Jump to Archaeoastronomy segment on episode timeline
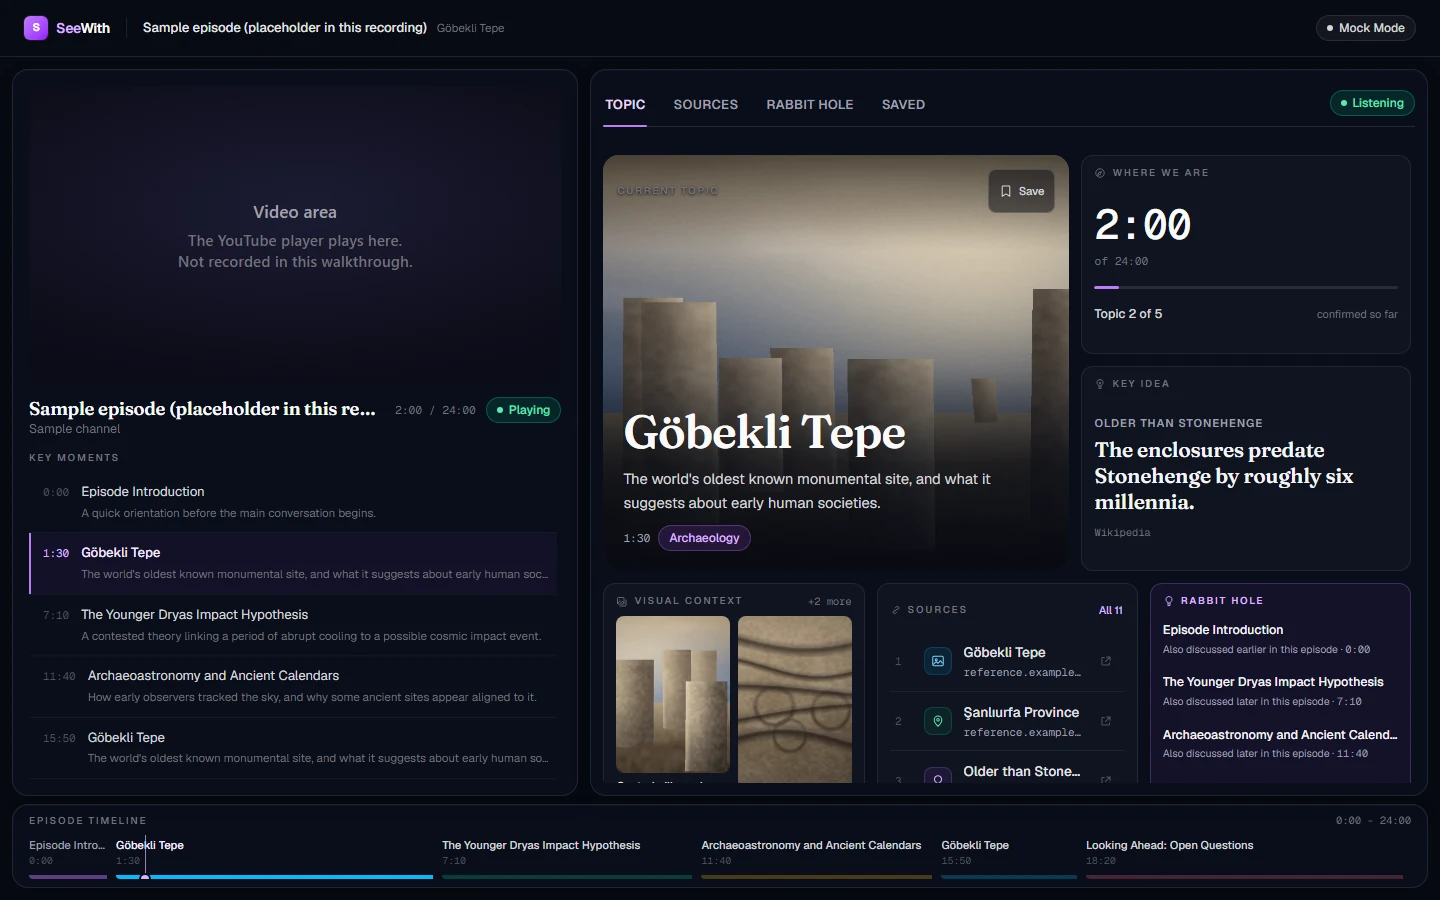Screen dimensions: 1440x900 pos(816,859)
